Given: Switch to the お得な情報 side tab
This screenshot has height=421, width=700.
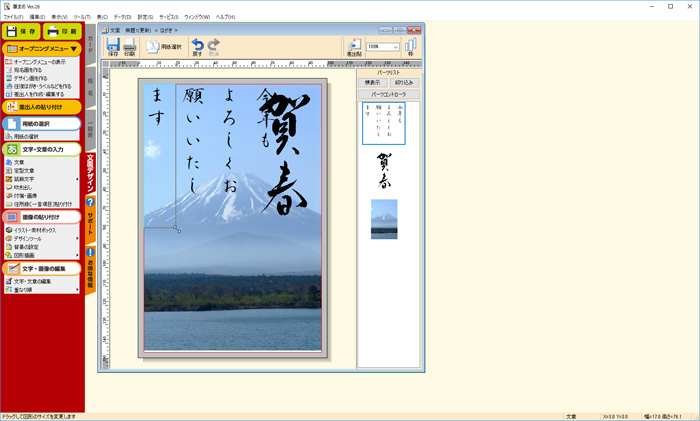Looking at the screenshot, I should pyautogui.click(x=90, y=270).
